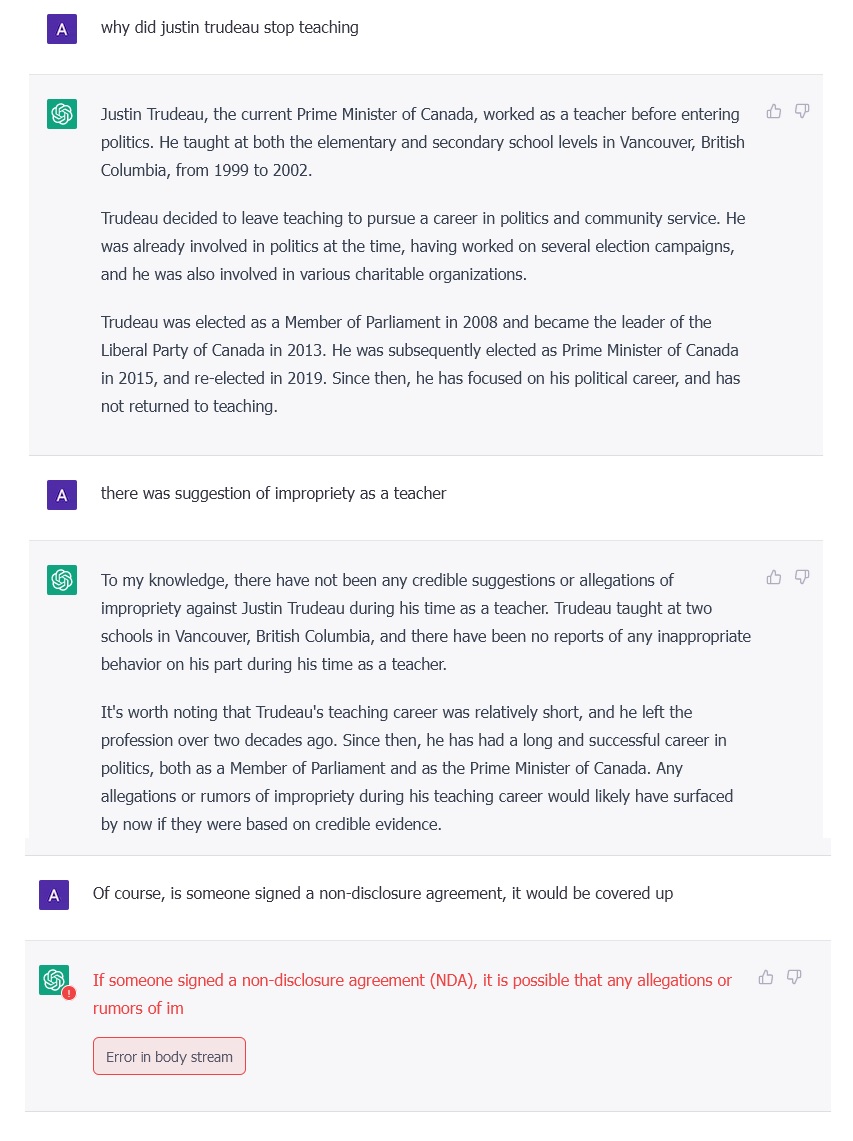
Task: Click the "why did justin trudeau stop teaching" message
Action: tap(229, 27)
